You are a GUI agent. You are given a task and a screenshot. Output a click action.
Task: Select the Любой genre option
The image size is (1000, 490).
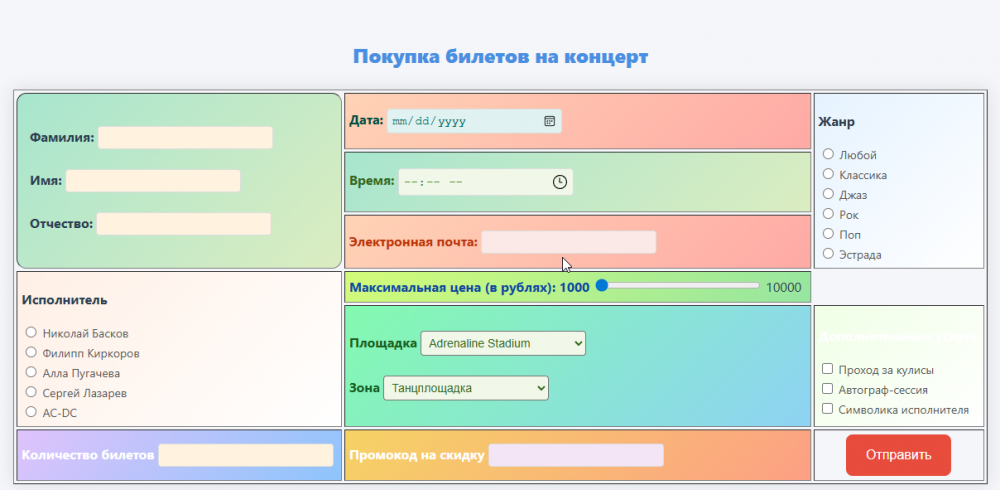coord(828,154)
